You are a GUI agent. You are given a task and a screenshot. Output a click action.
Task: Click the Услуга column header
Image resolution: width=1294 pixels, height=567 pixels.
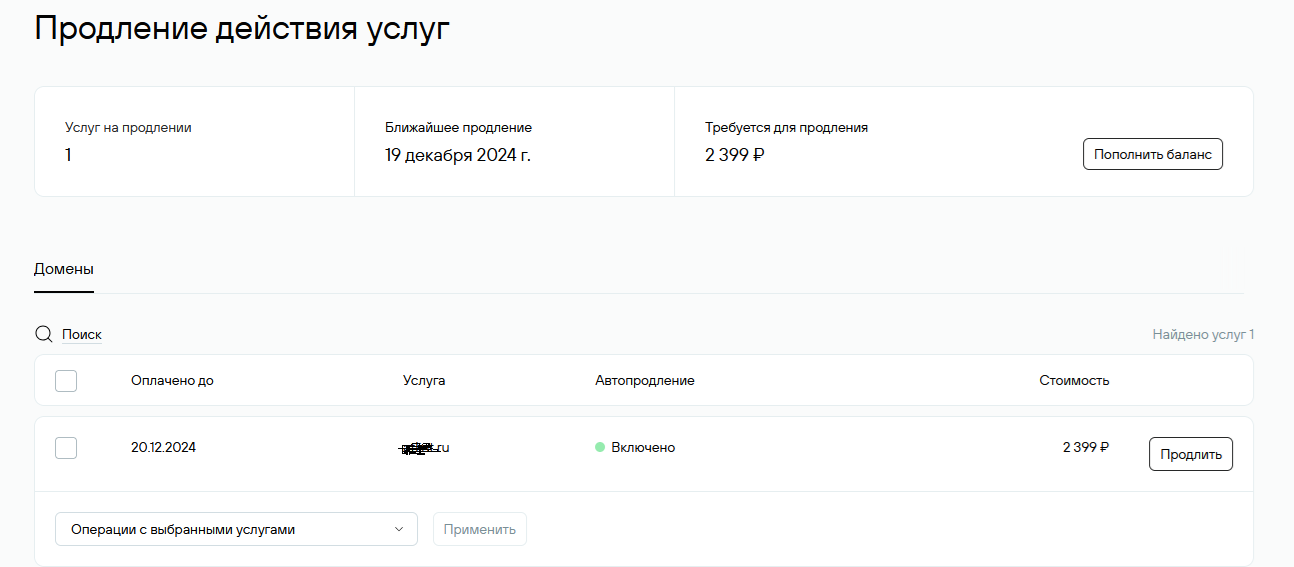coord(424,380)
